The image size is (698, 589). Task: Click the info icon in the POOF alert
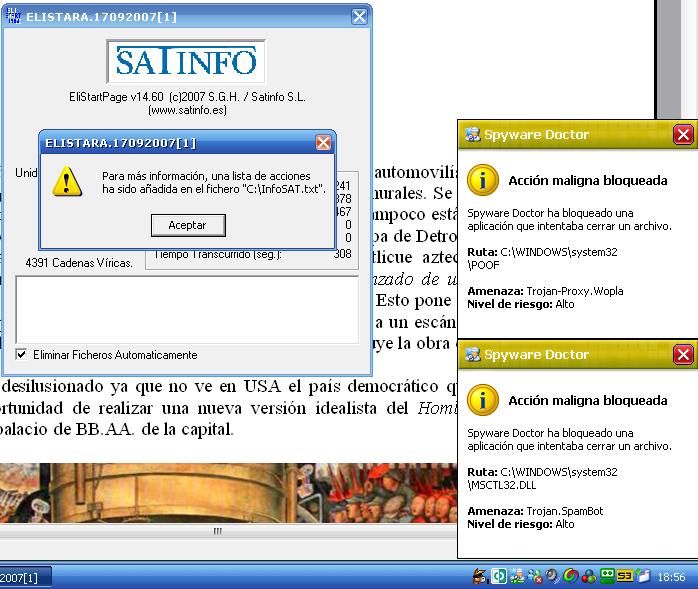pos(483,180)
